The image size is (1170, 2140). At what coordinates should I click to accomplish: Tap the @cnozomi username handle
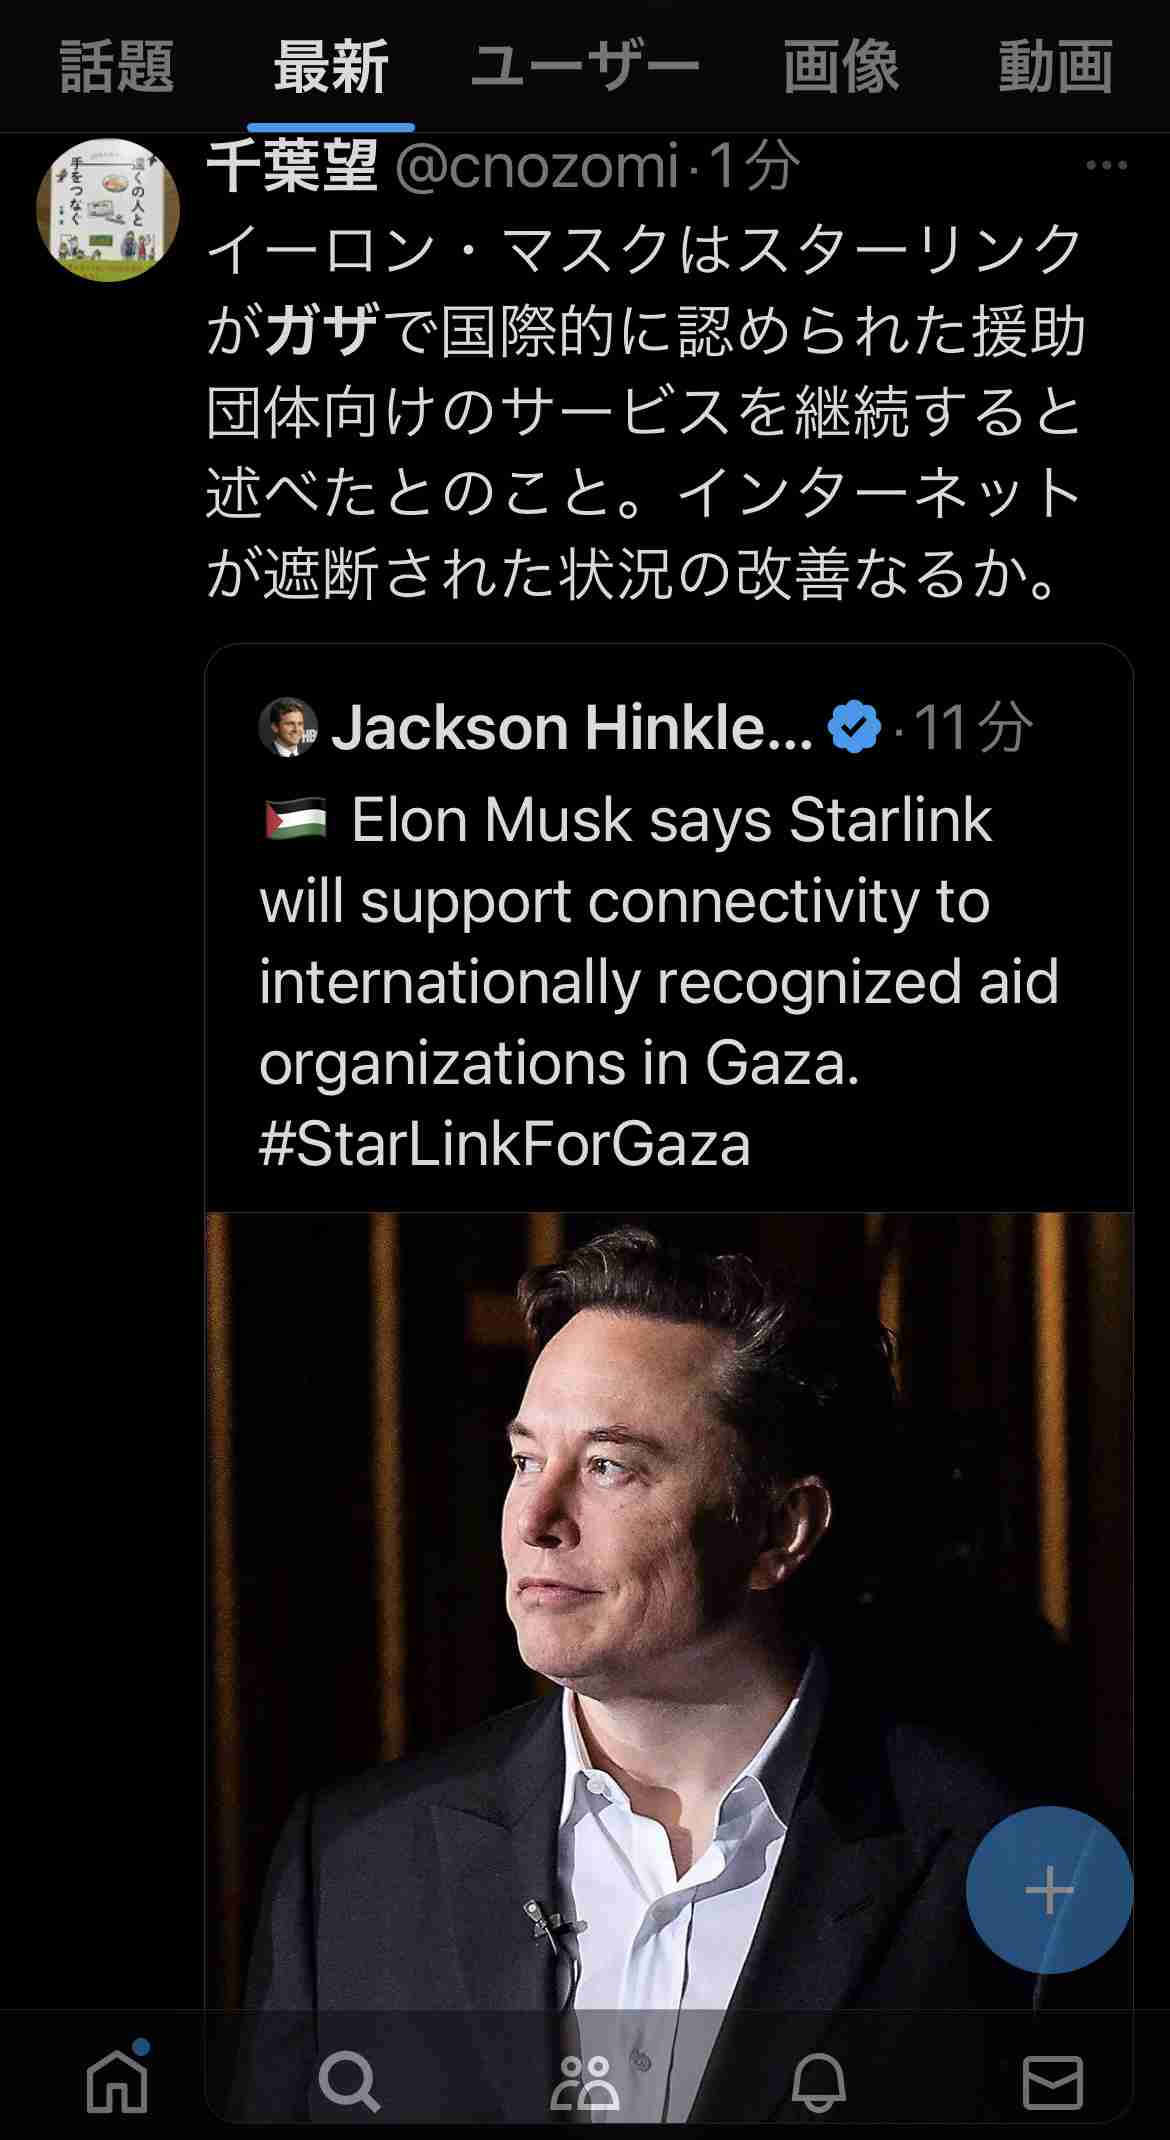538,166
